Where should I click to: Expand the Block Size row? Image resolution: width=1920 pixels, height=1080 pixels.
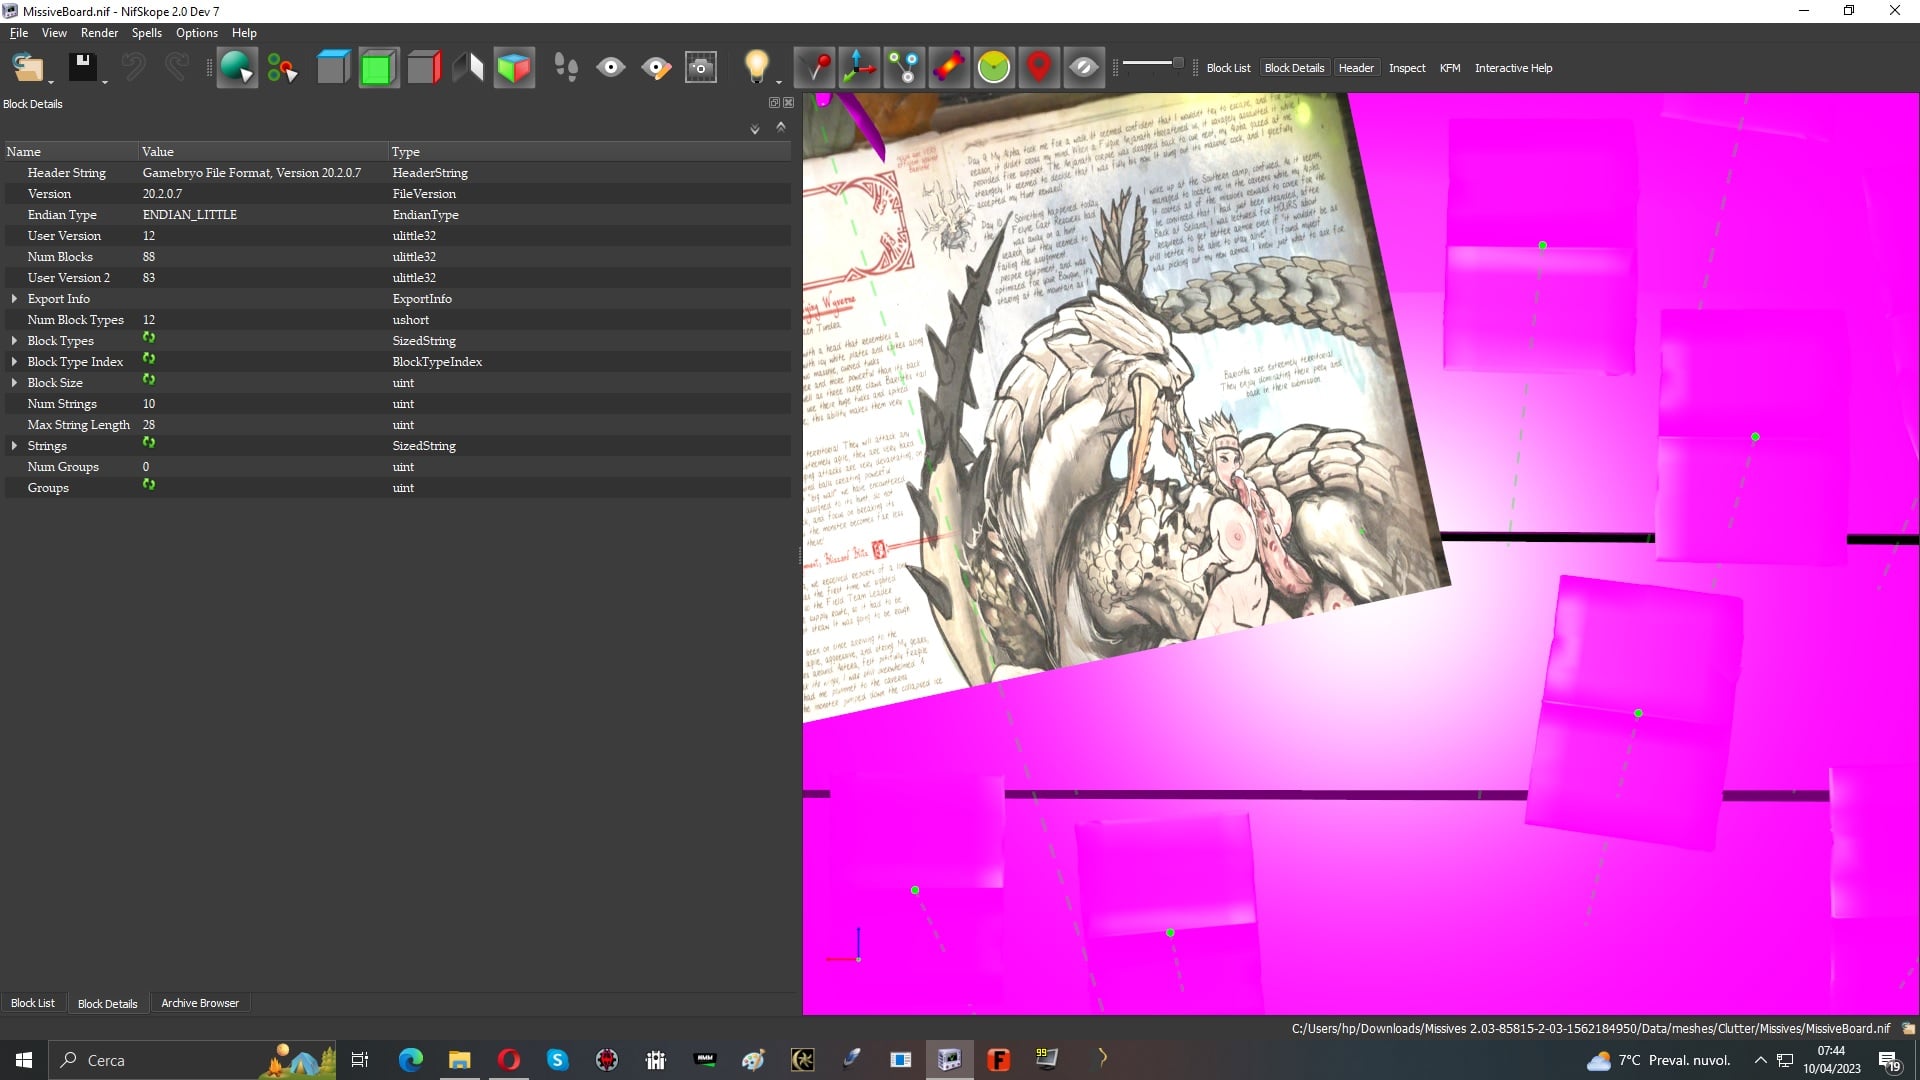point(14,383)
